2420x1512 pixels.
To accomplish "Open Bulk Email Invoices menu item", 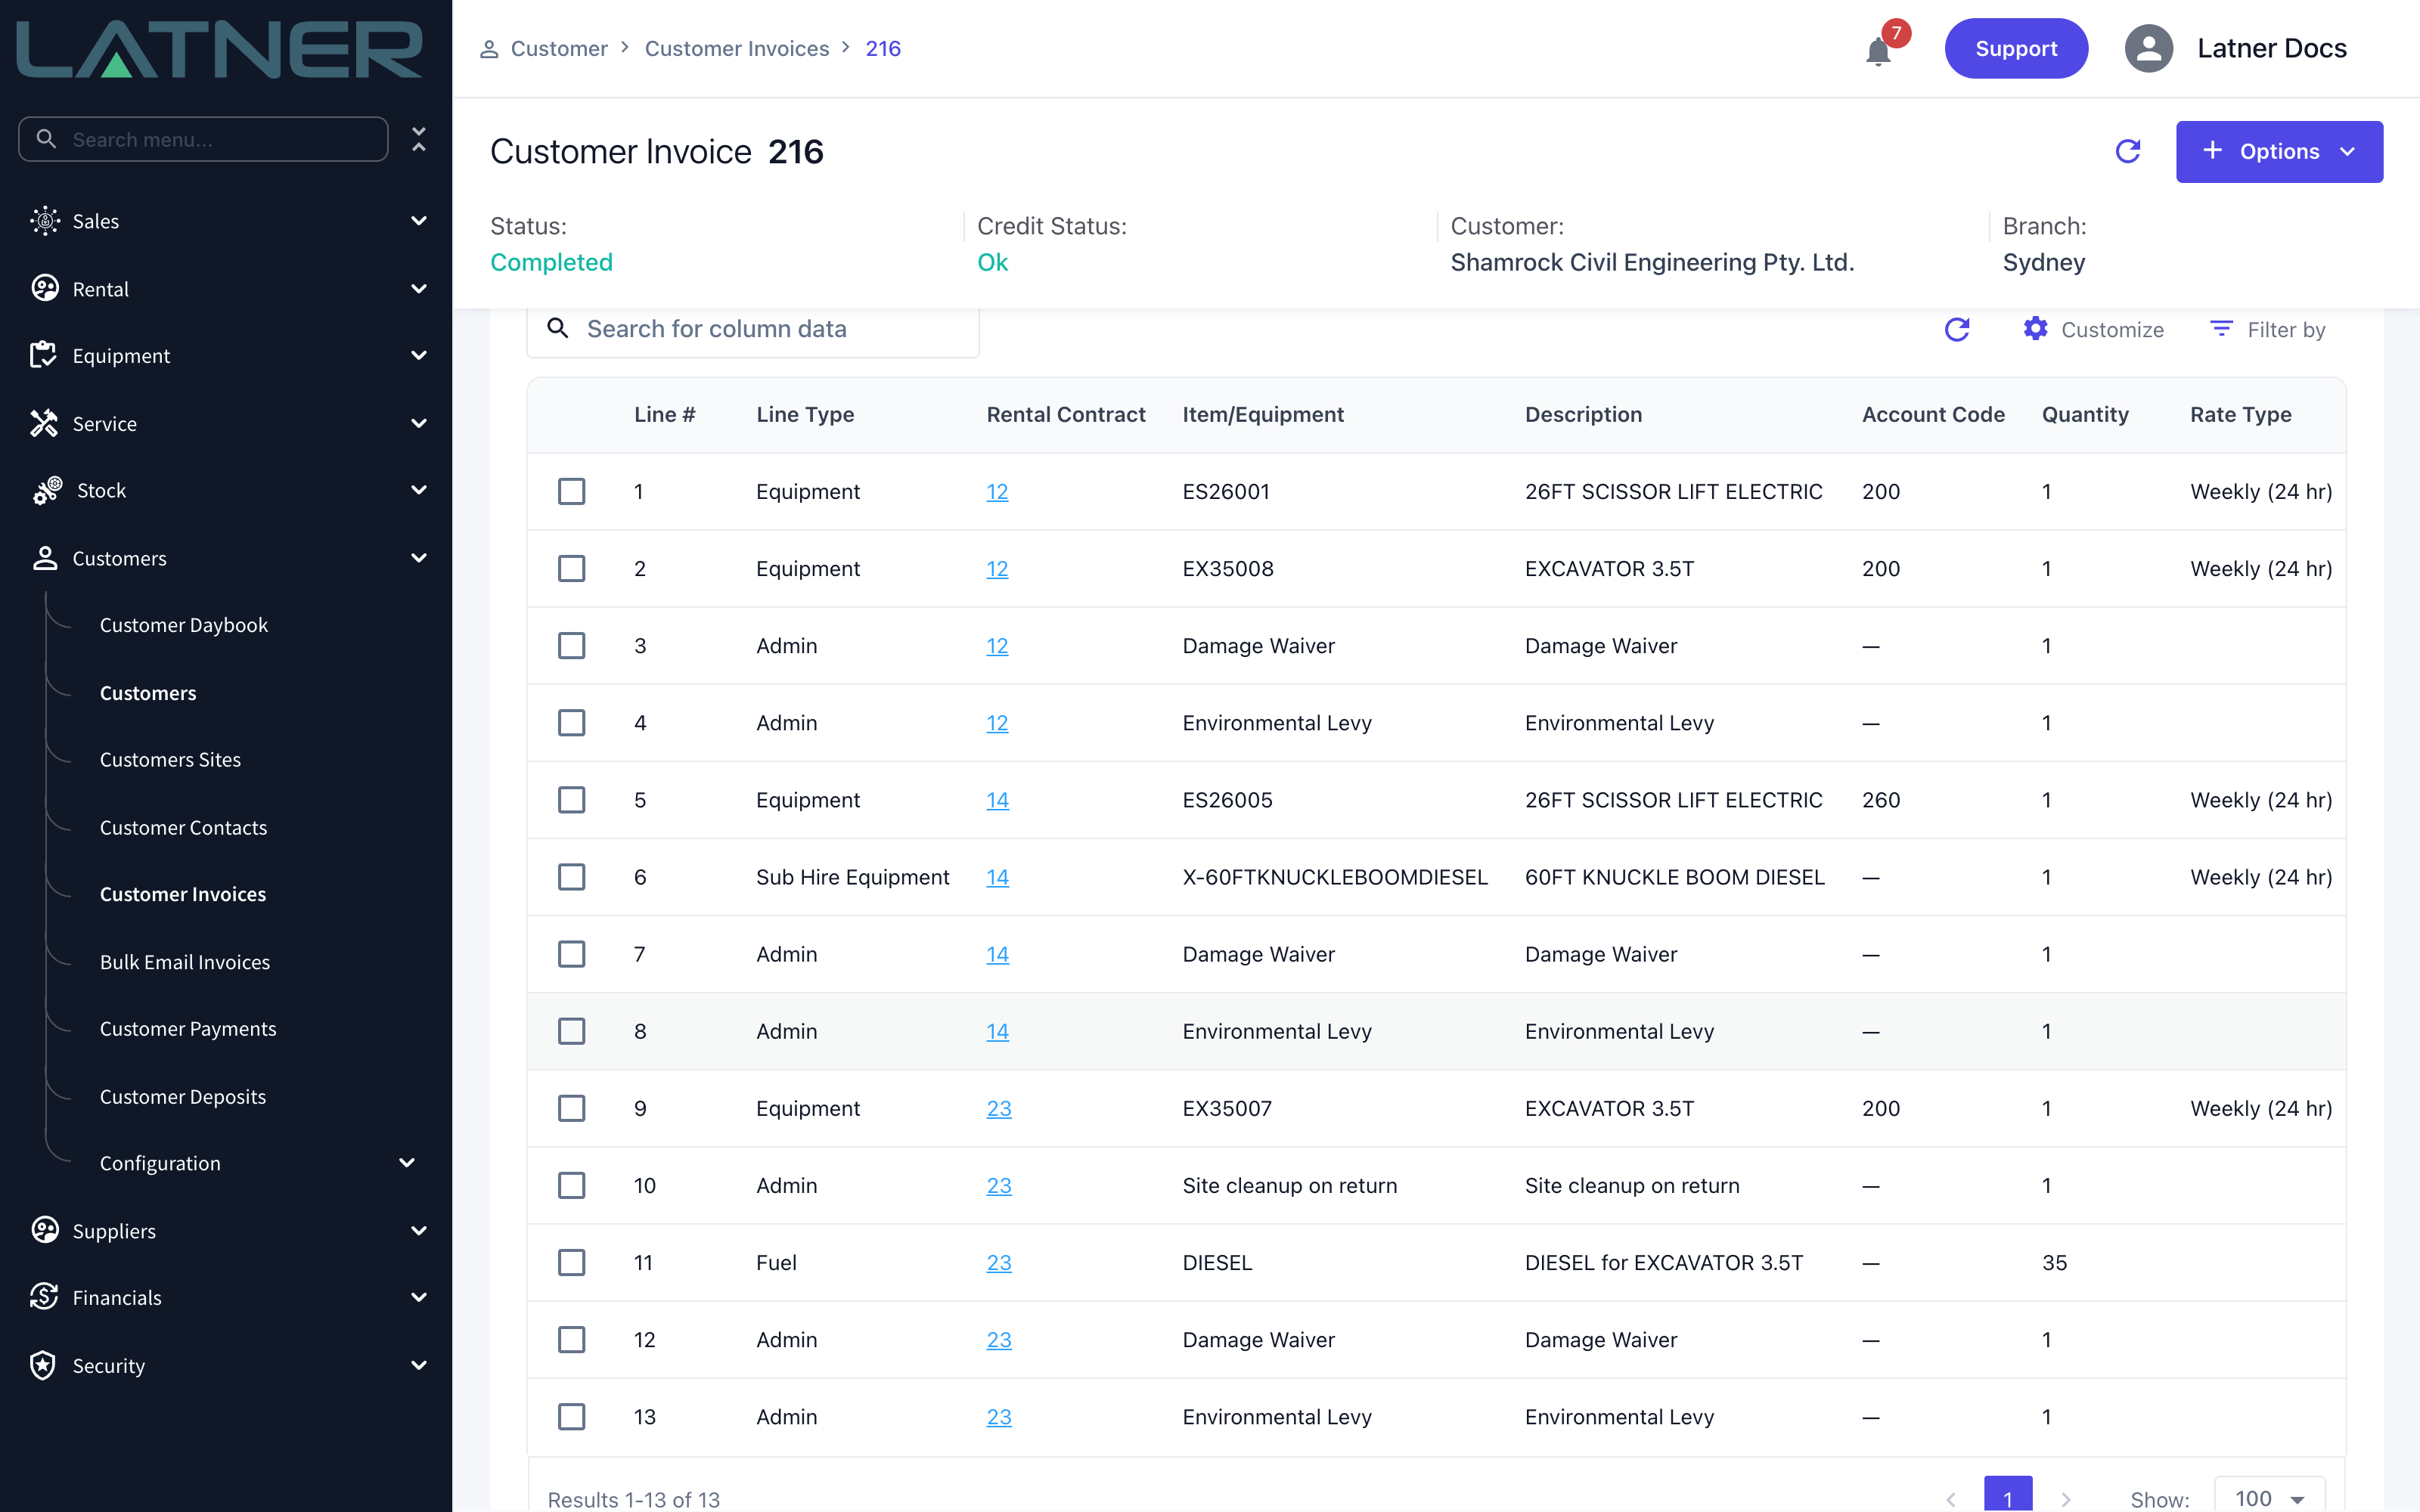I will [185, 961].
